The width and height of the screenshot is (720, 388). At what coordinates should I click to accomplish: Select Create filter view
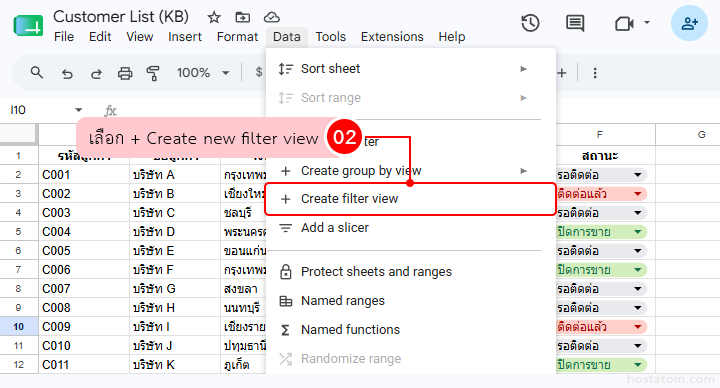(x=410, y=199)
